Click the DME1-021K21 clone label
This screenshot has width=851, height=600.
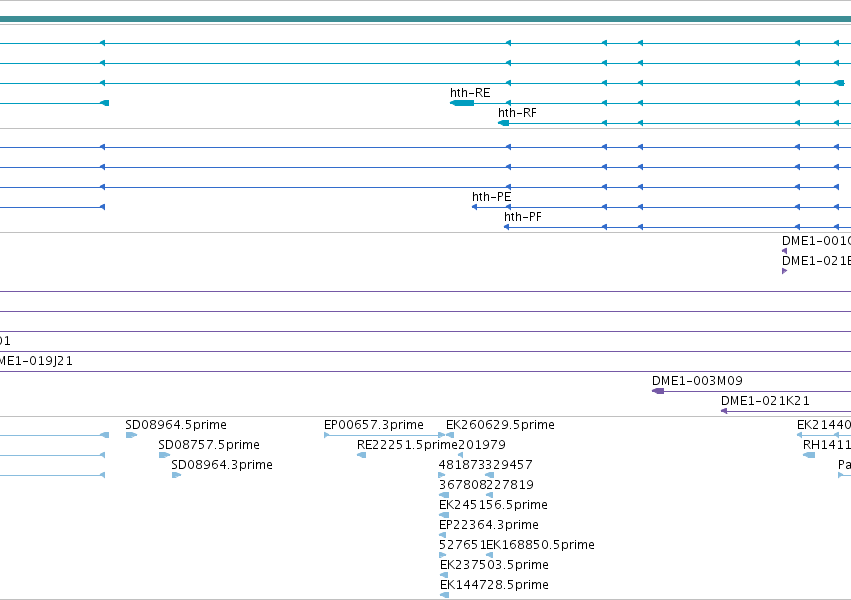(765, 401)
